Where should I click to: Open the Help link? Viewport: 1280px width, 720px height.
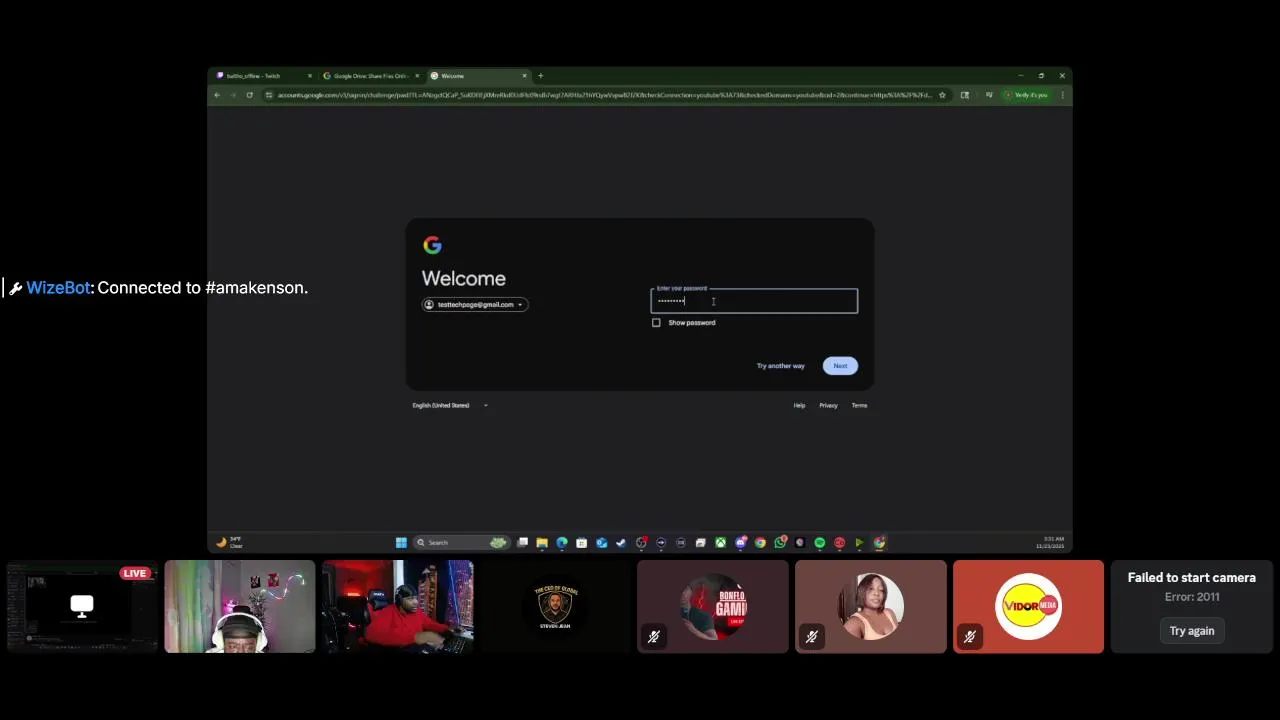coord(799,405)
